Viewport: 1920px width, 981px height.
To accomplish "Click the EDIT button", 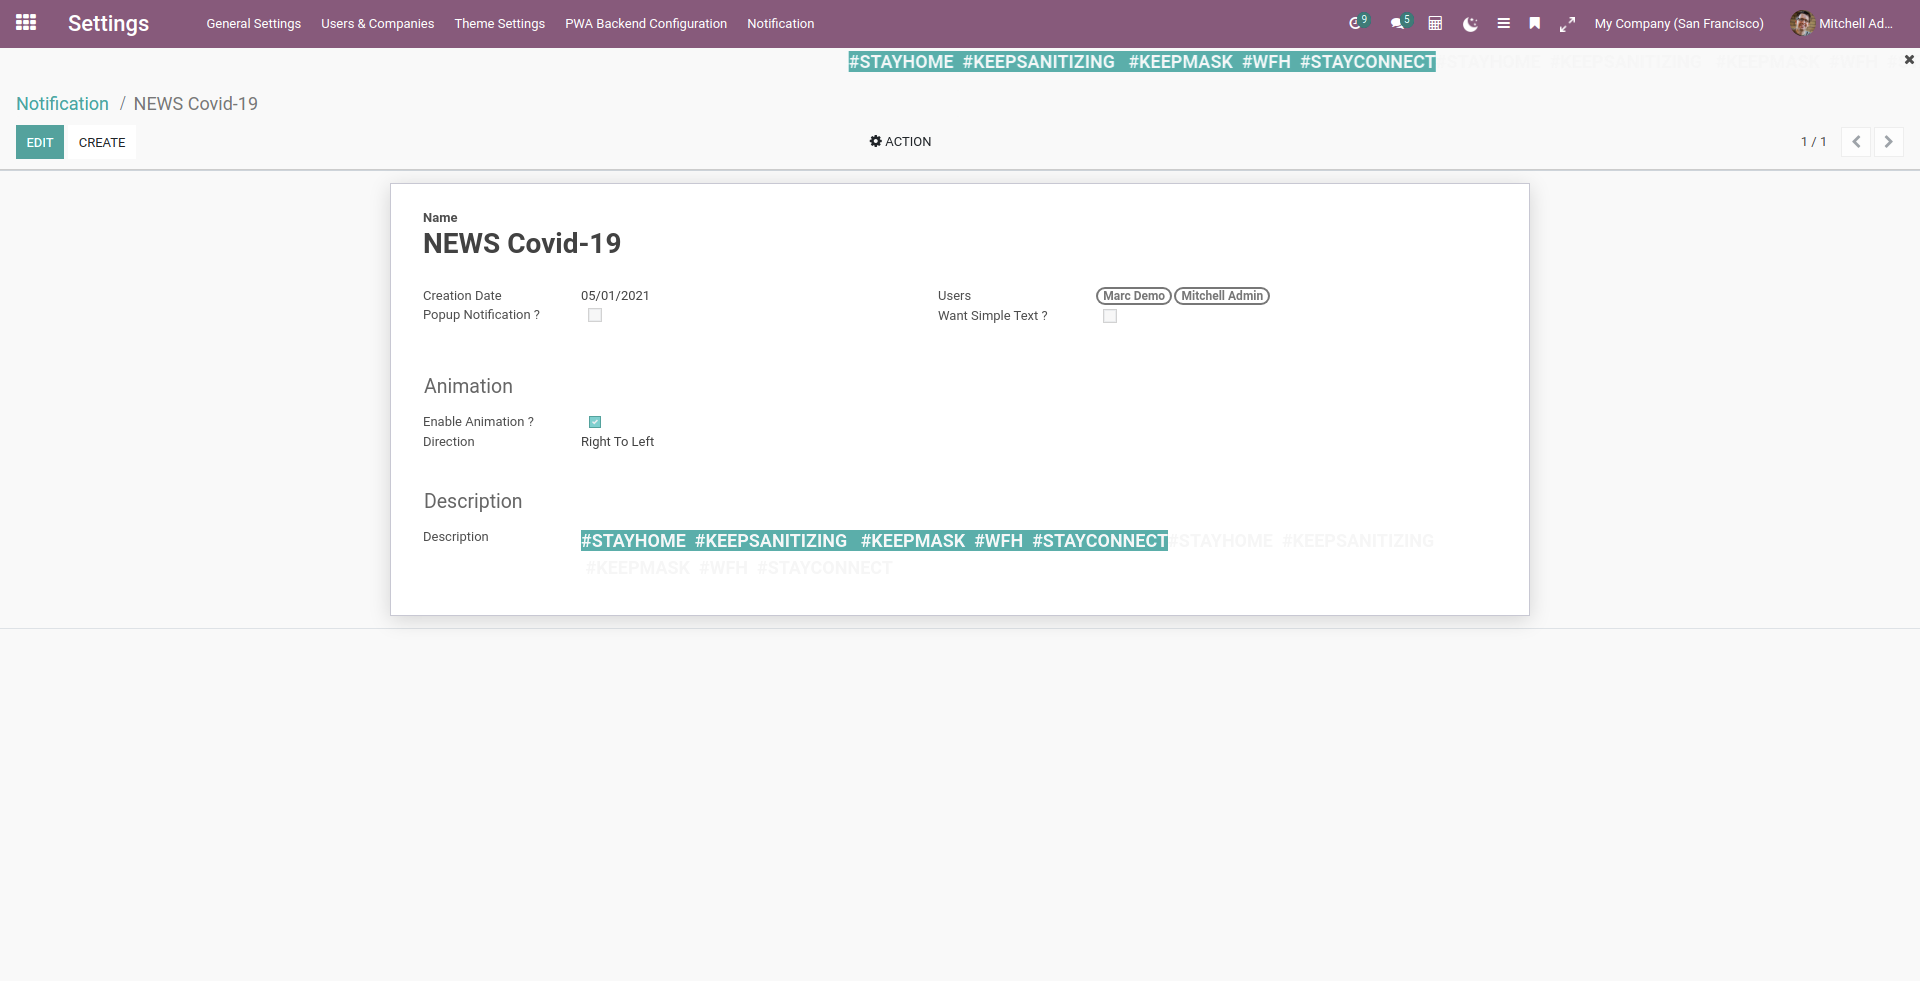I will pyautogui.click(x=40, y=142).
